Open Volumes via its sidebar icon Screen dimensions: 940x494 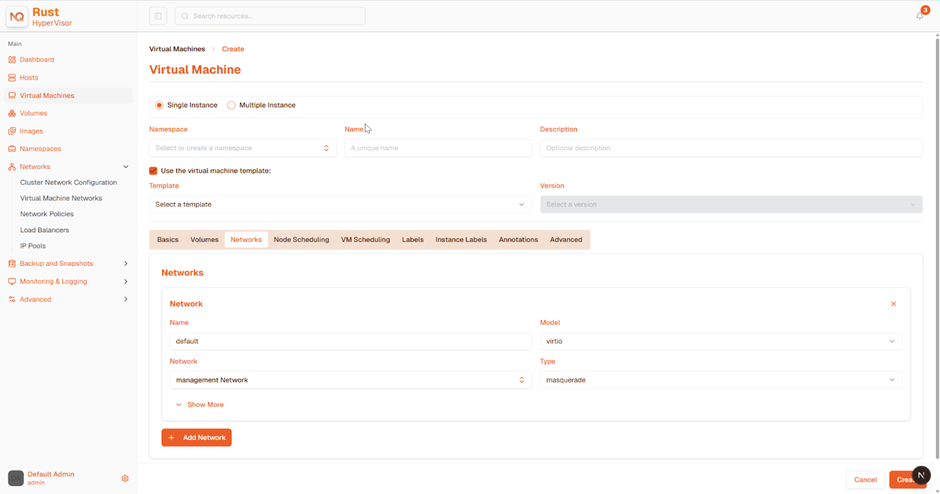click(x=12, y=113)
